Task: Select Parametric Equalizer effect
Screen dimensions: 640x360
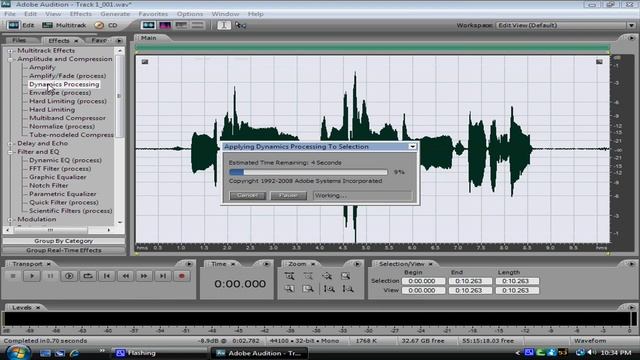Action: [62, 194]
